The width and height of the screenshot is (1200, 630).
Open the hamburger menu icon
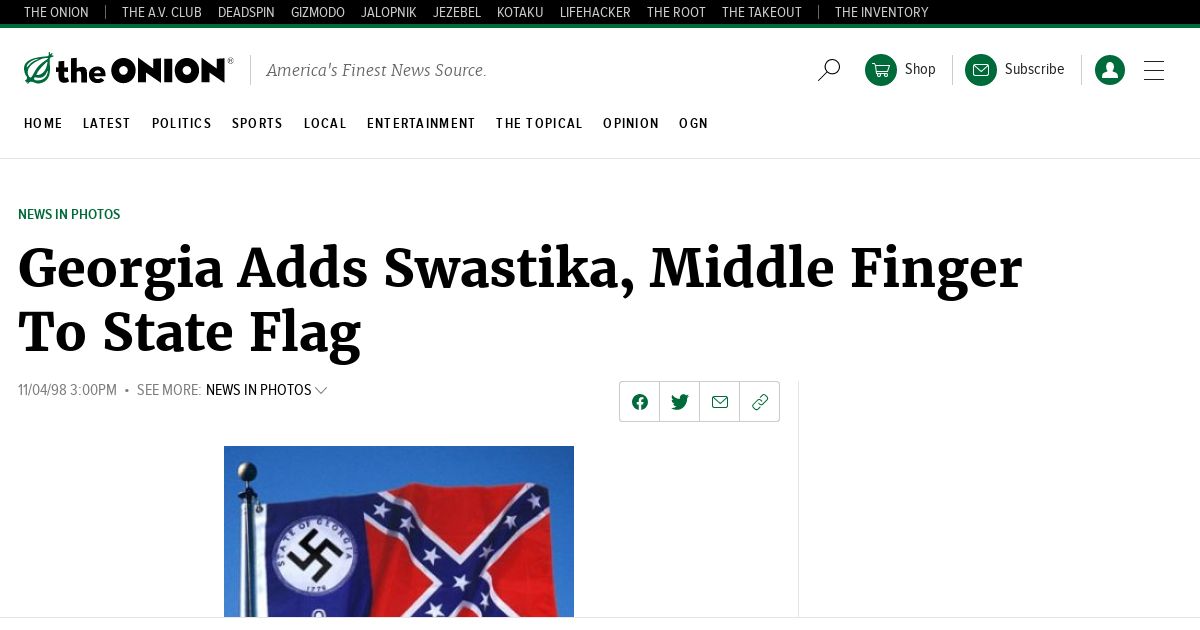1154,70
